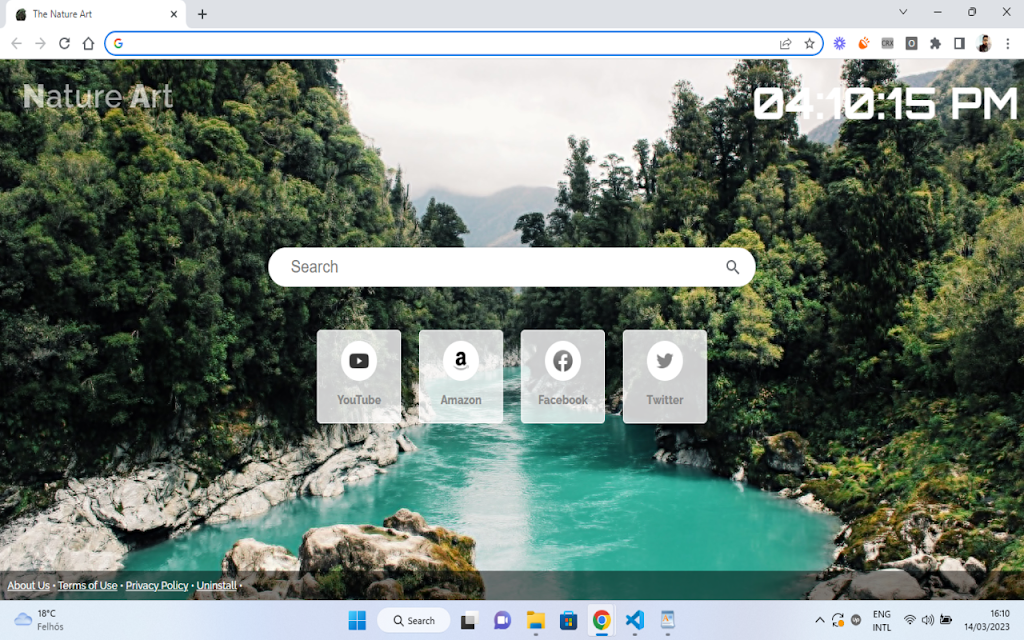Open the battery status tray icon

pos(946,620)
